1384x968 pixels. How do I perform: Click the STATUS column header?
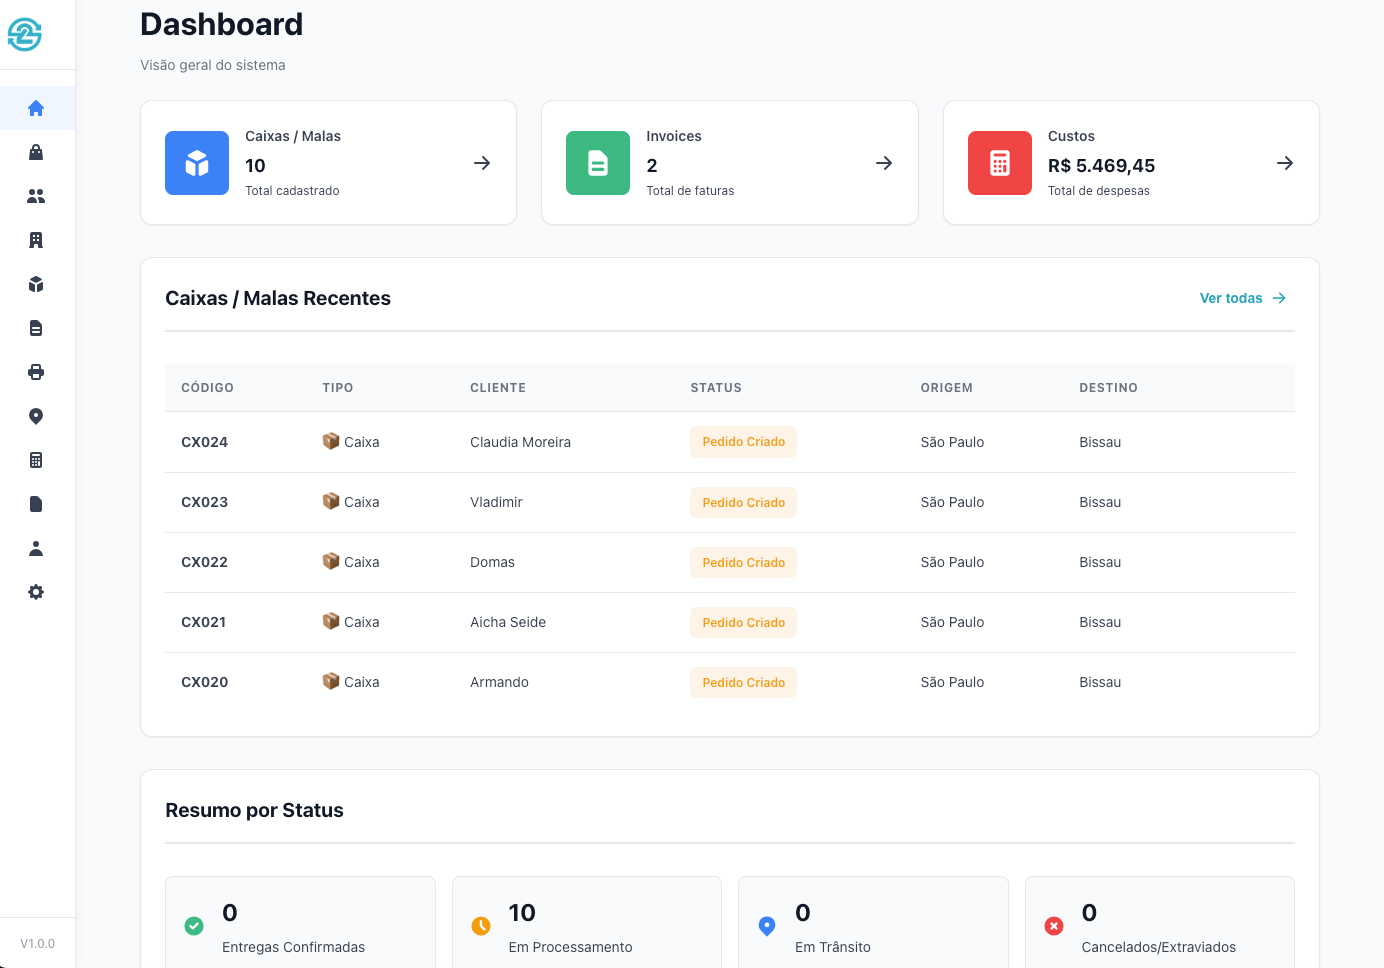[716, 388]
